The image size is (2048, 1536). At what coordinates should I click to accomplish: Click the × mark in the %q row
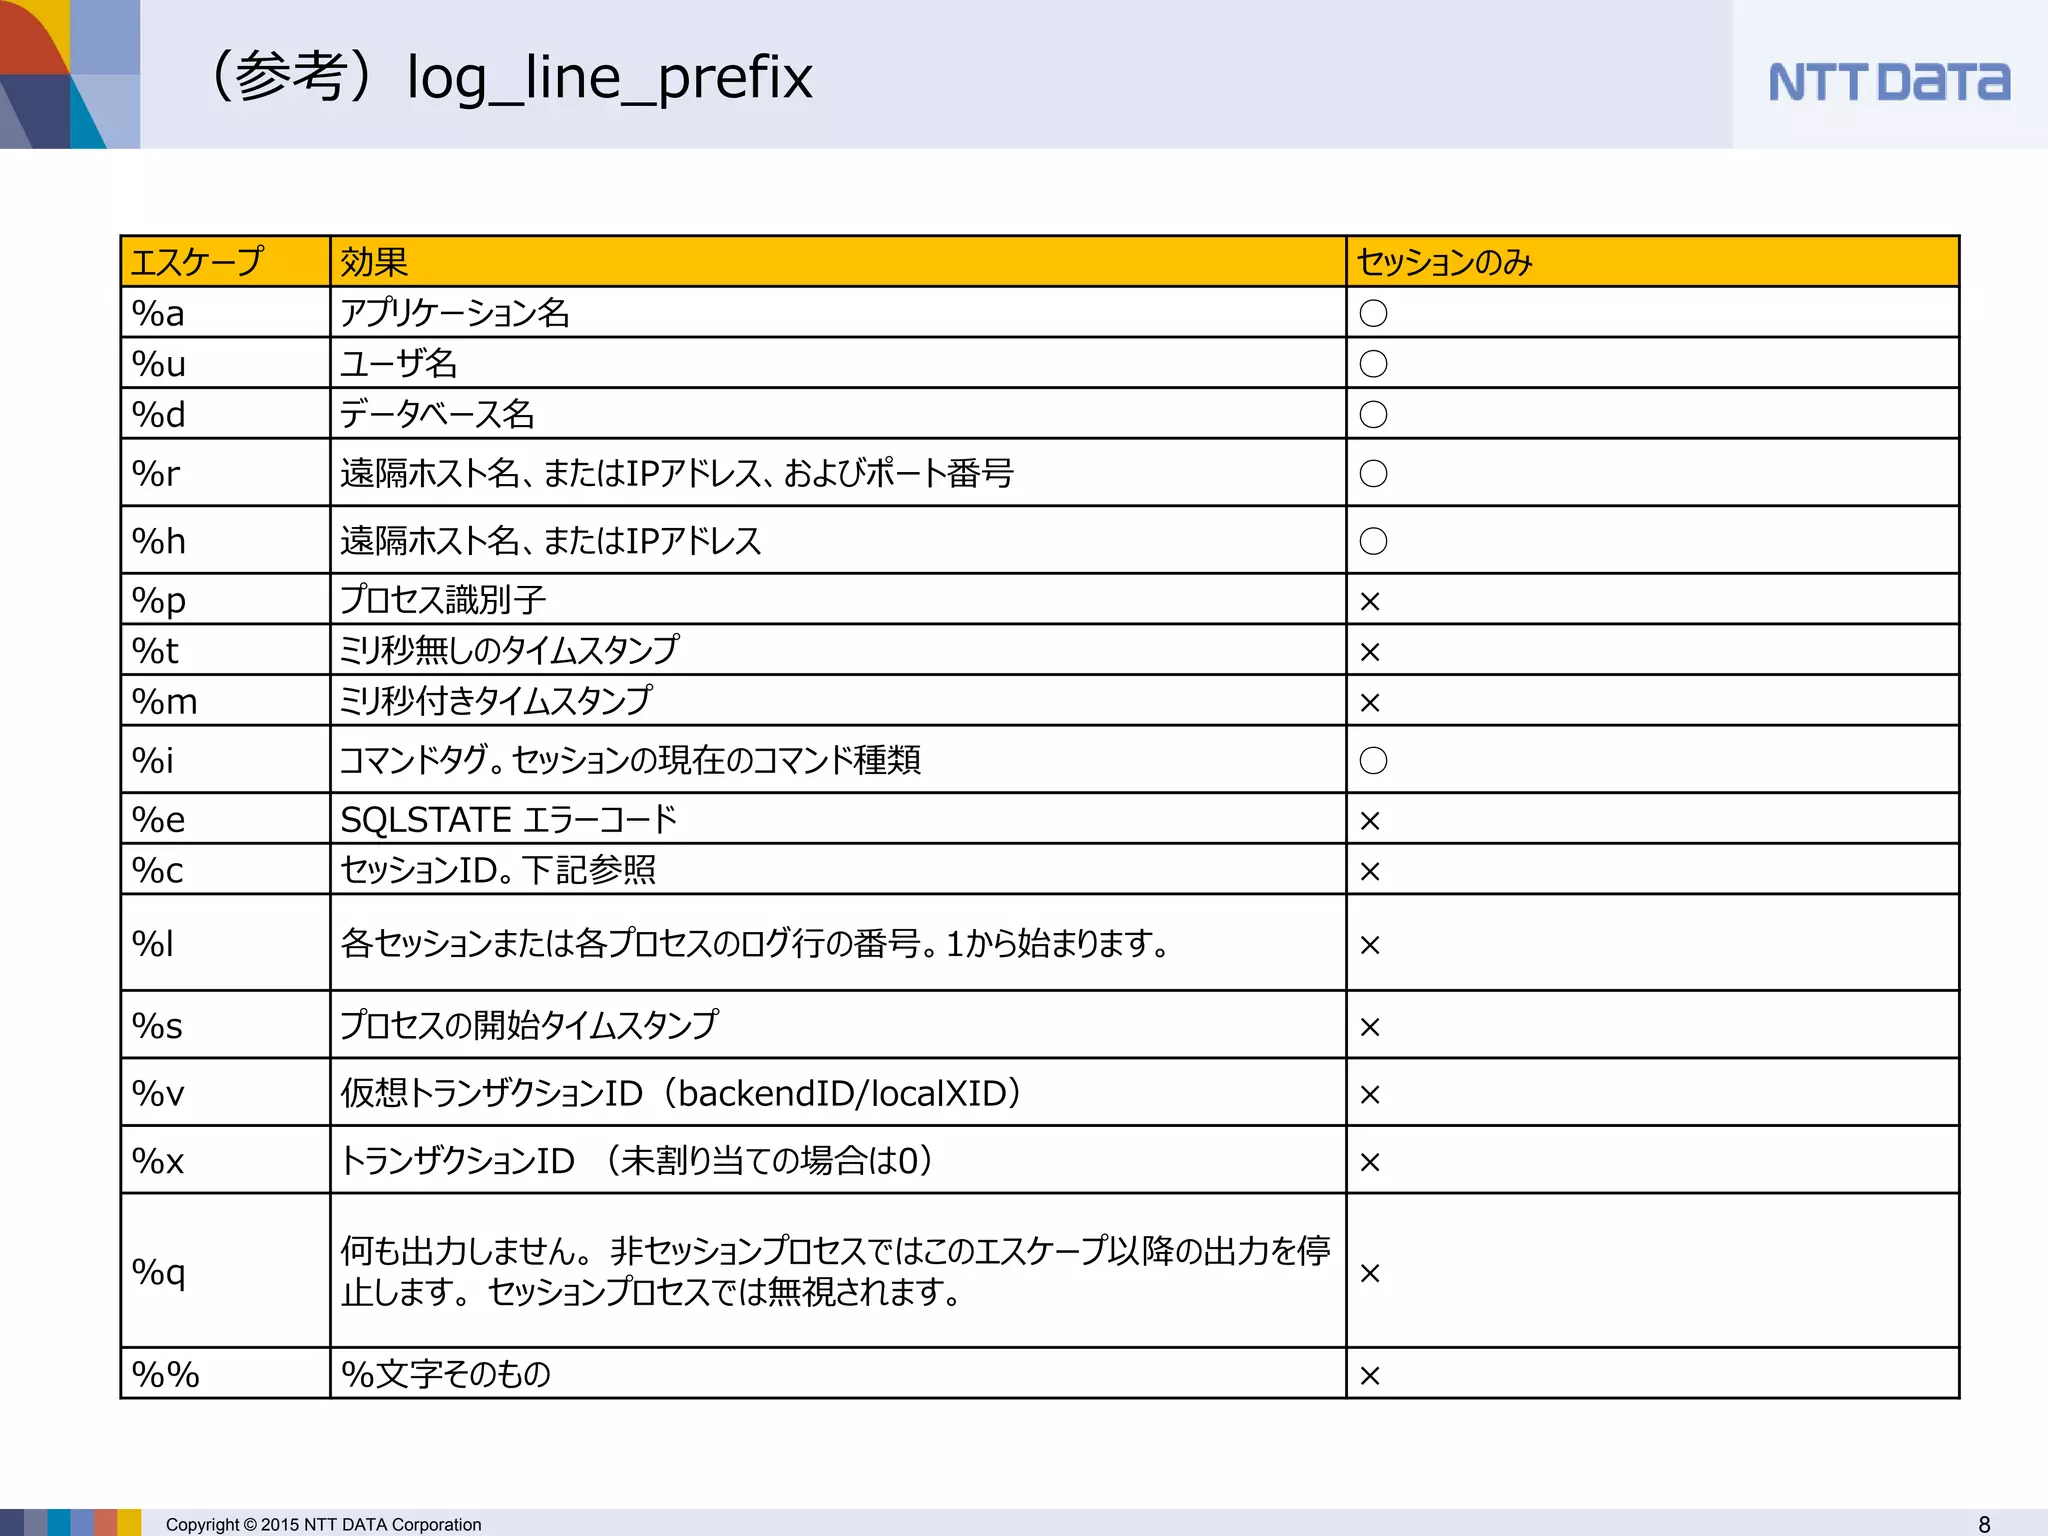pyautogui.click(x=1370, y=1274)
